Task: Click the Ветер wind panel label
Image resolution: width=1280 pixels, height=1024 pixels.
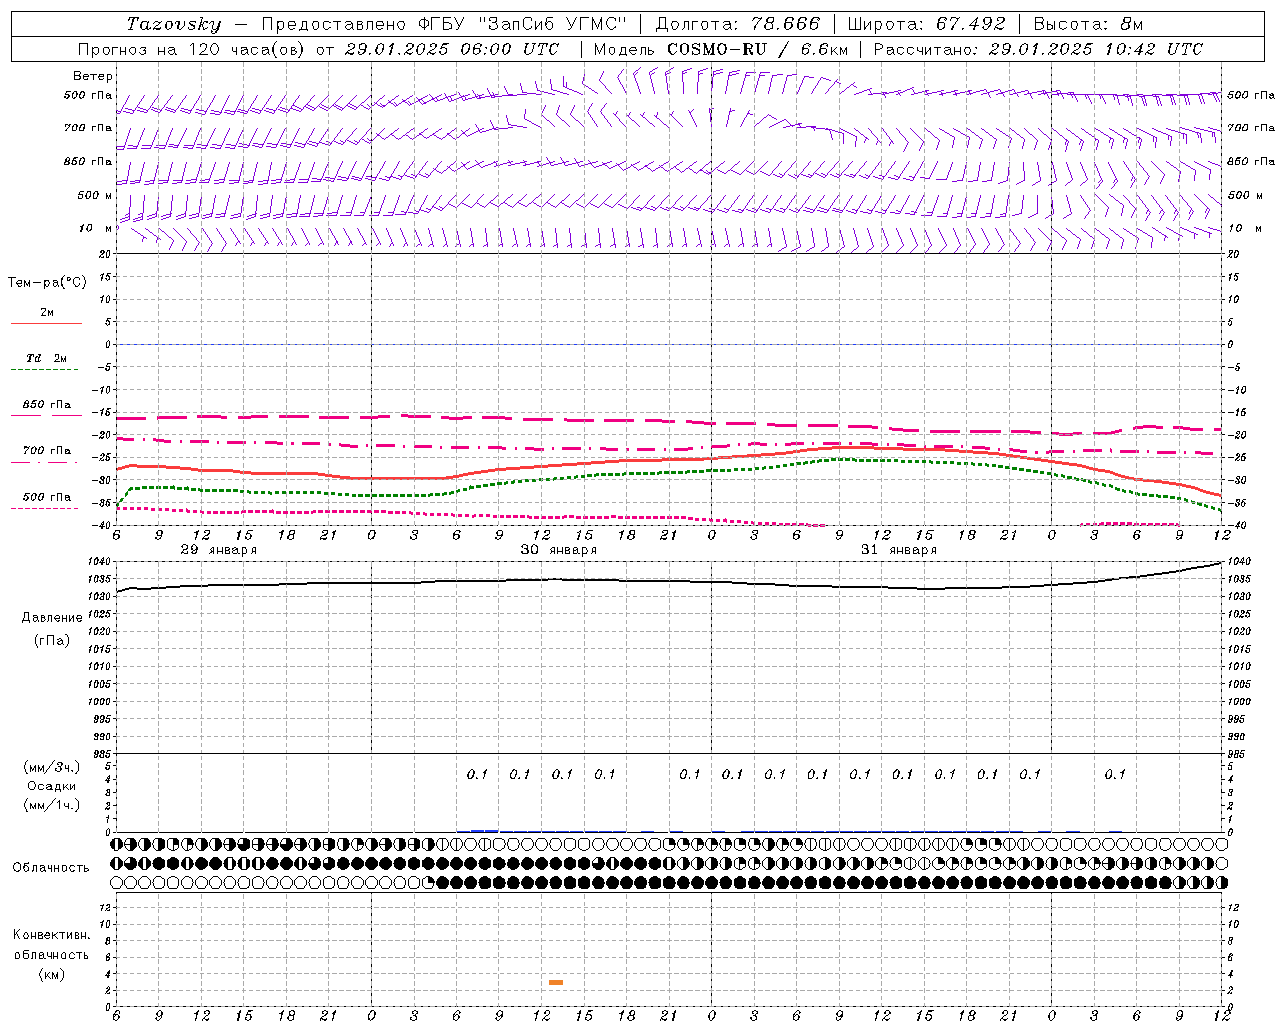Action: [x=93, y=76]
